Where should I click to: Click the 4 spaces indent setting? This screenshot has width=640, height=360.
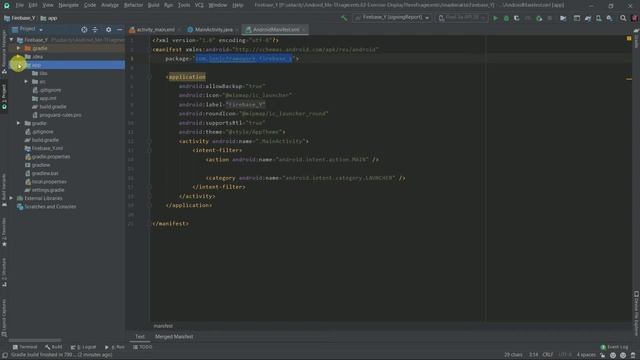click(x=586, y=355)
